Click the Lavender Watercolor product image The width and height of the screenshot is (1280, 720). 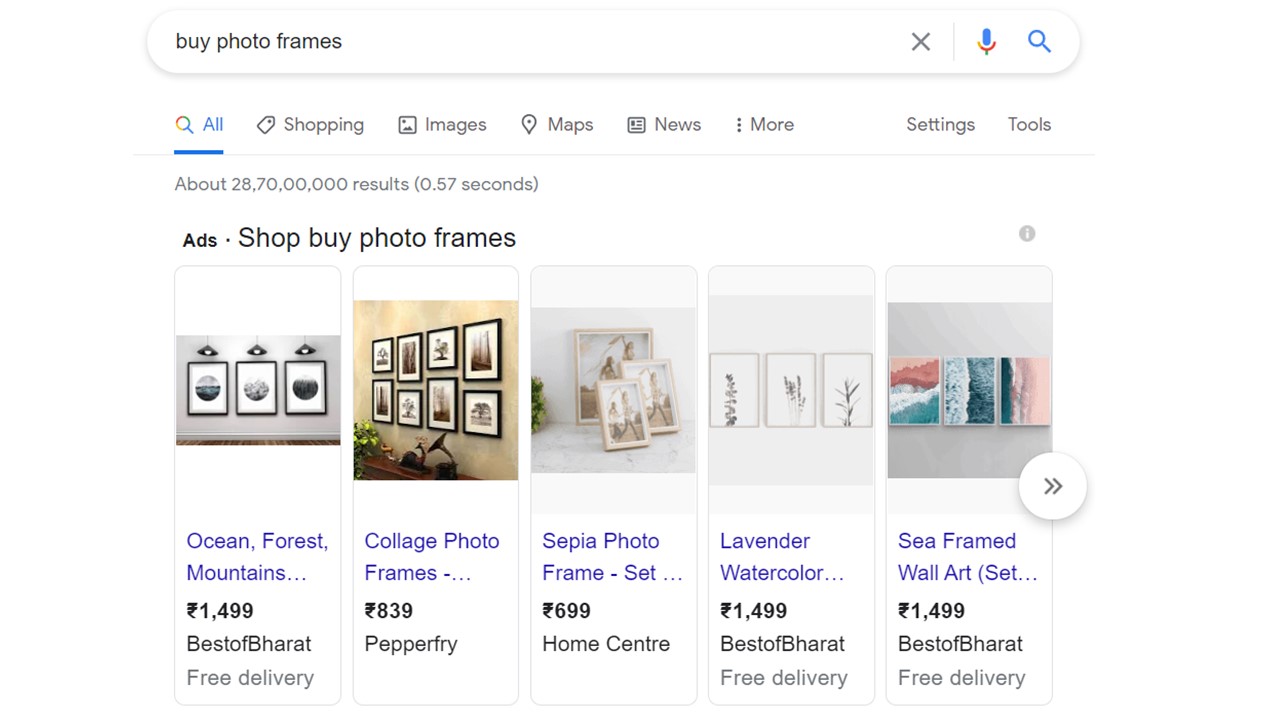click(x=791, y=390)
